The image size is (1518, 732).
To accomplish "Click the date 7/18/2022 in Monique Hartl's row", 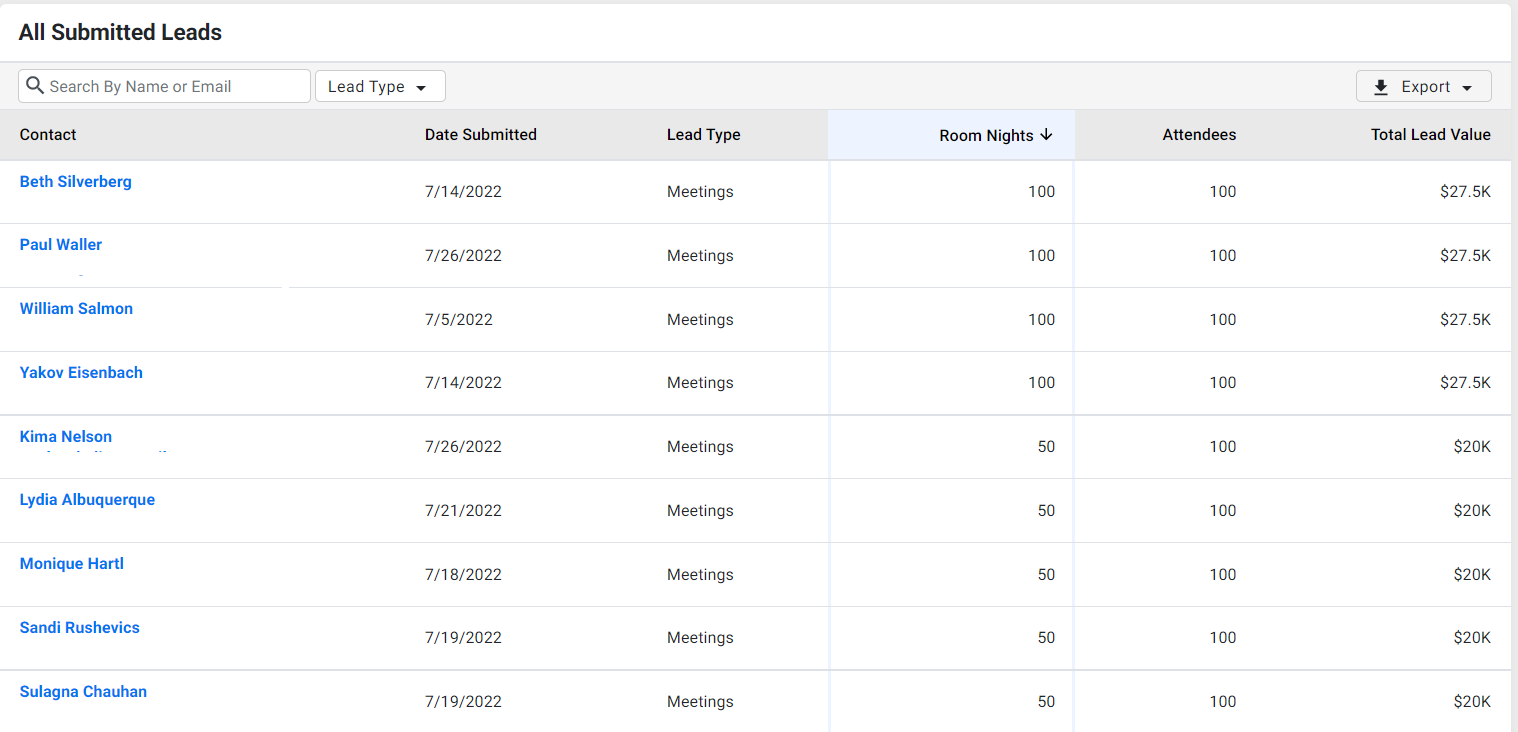I will click(x=463, y=575).
